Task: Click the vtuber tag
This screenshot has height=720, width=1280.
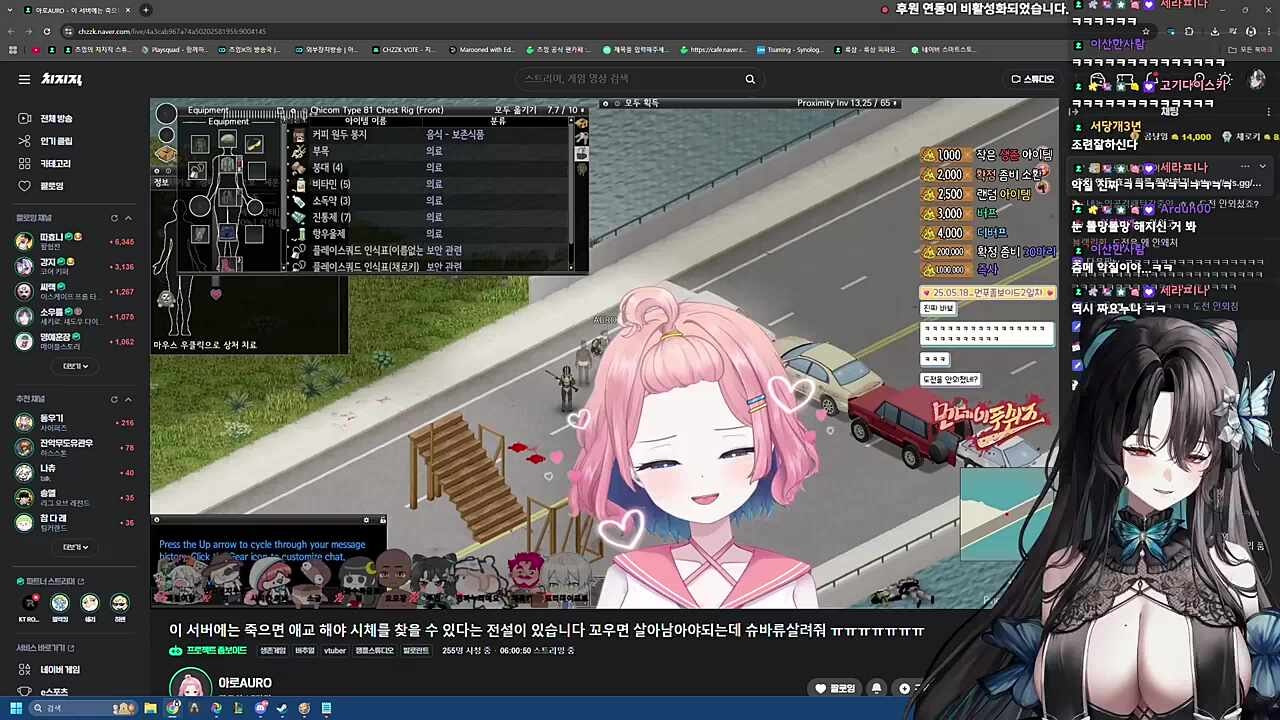Action: 335,651
